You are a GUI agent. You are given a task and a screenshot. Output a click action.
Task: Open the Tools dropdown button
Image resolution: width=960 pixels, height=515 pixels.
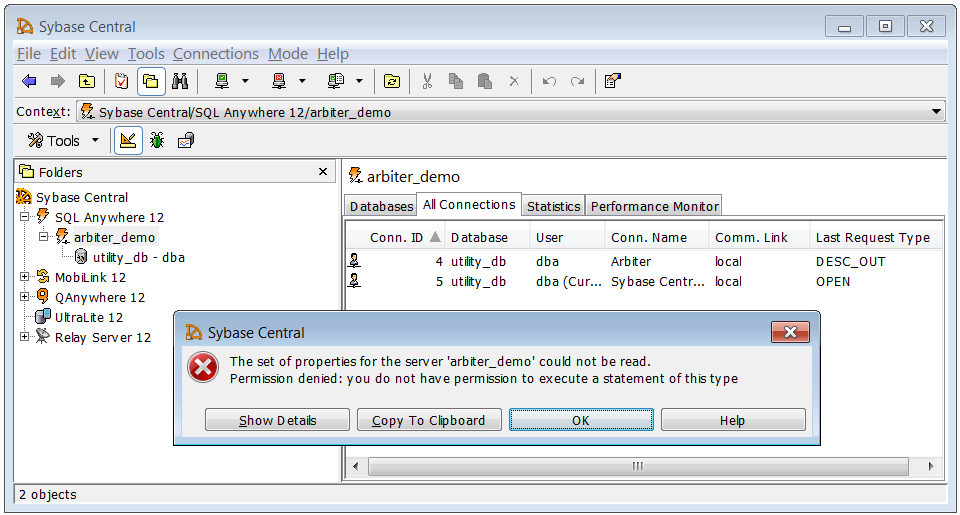coord(62,141)
